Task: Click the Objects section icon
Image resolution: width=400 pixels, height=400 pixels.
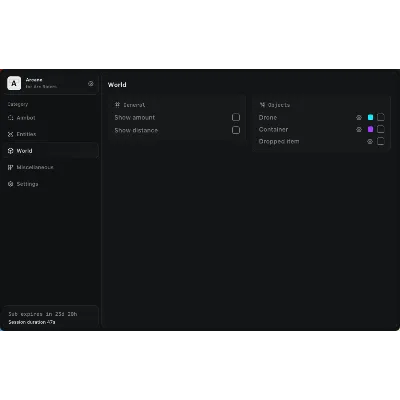Action: click(262, 105)
